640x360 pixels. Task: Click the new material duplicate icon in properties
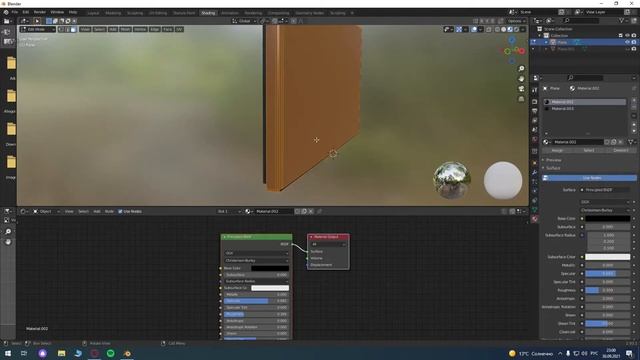(x=613, y=142)
